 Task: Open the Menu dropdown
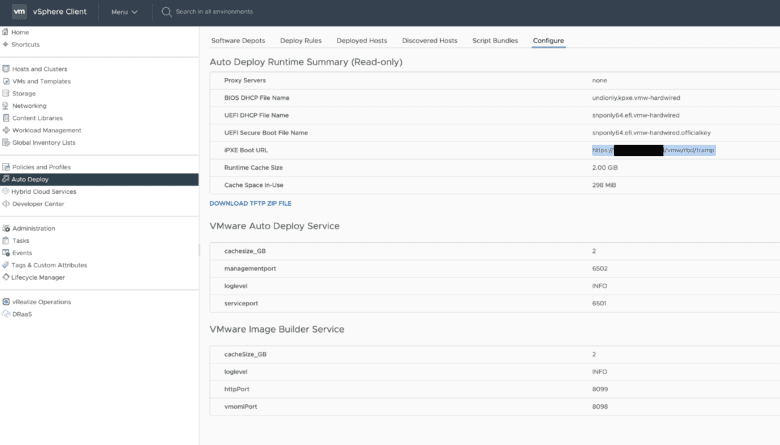pos(124,12)
